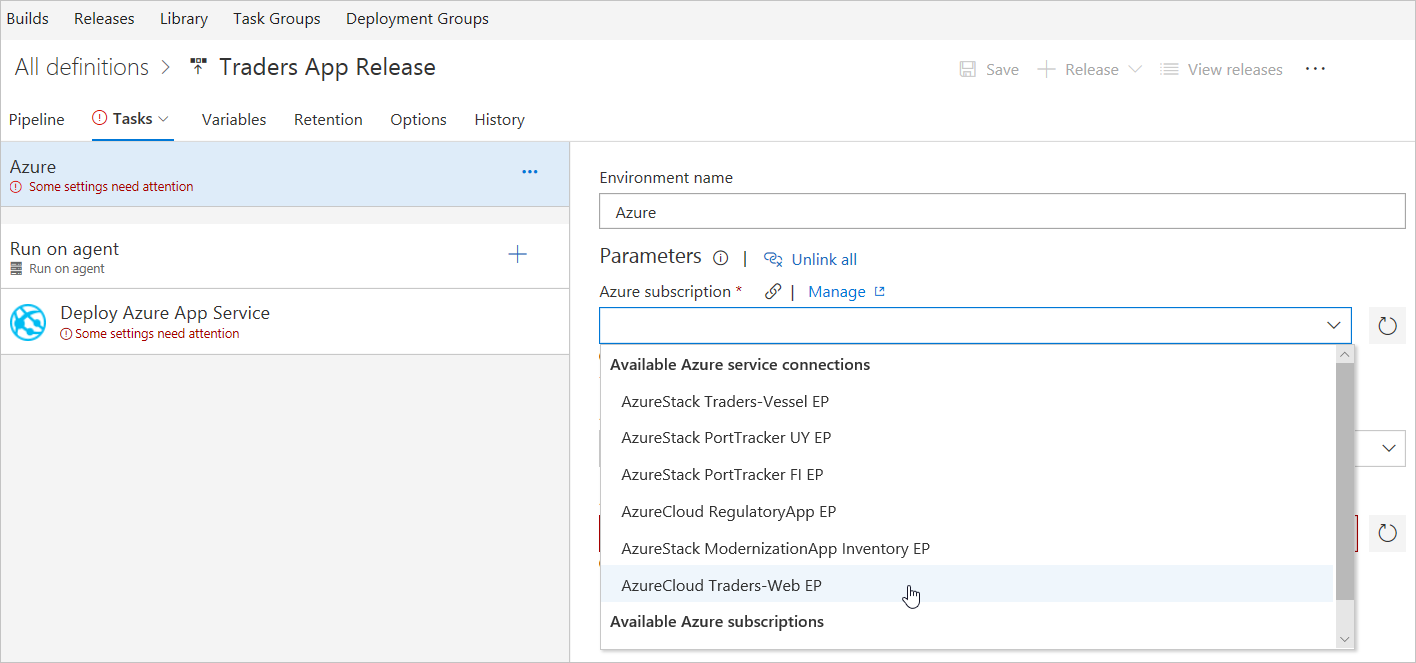Switch to the Variables tab
The image size is (1416, 663).
234,119
